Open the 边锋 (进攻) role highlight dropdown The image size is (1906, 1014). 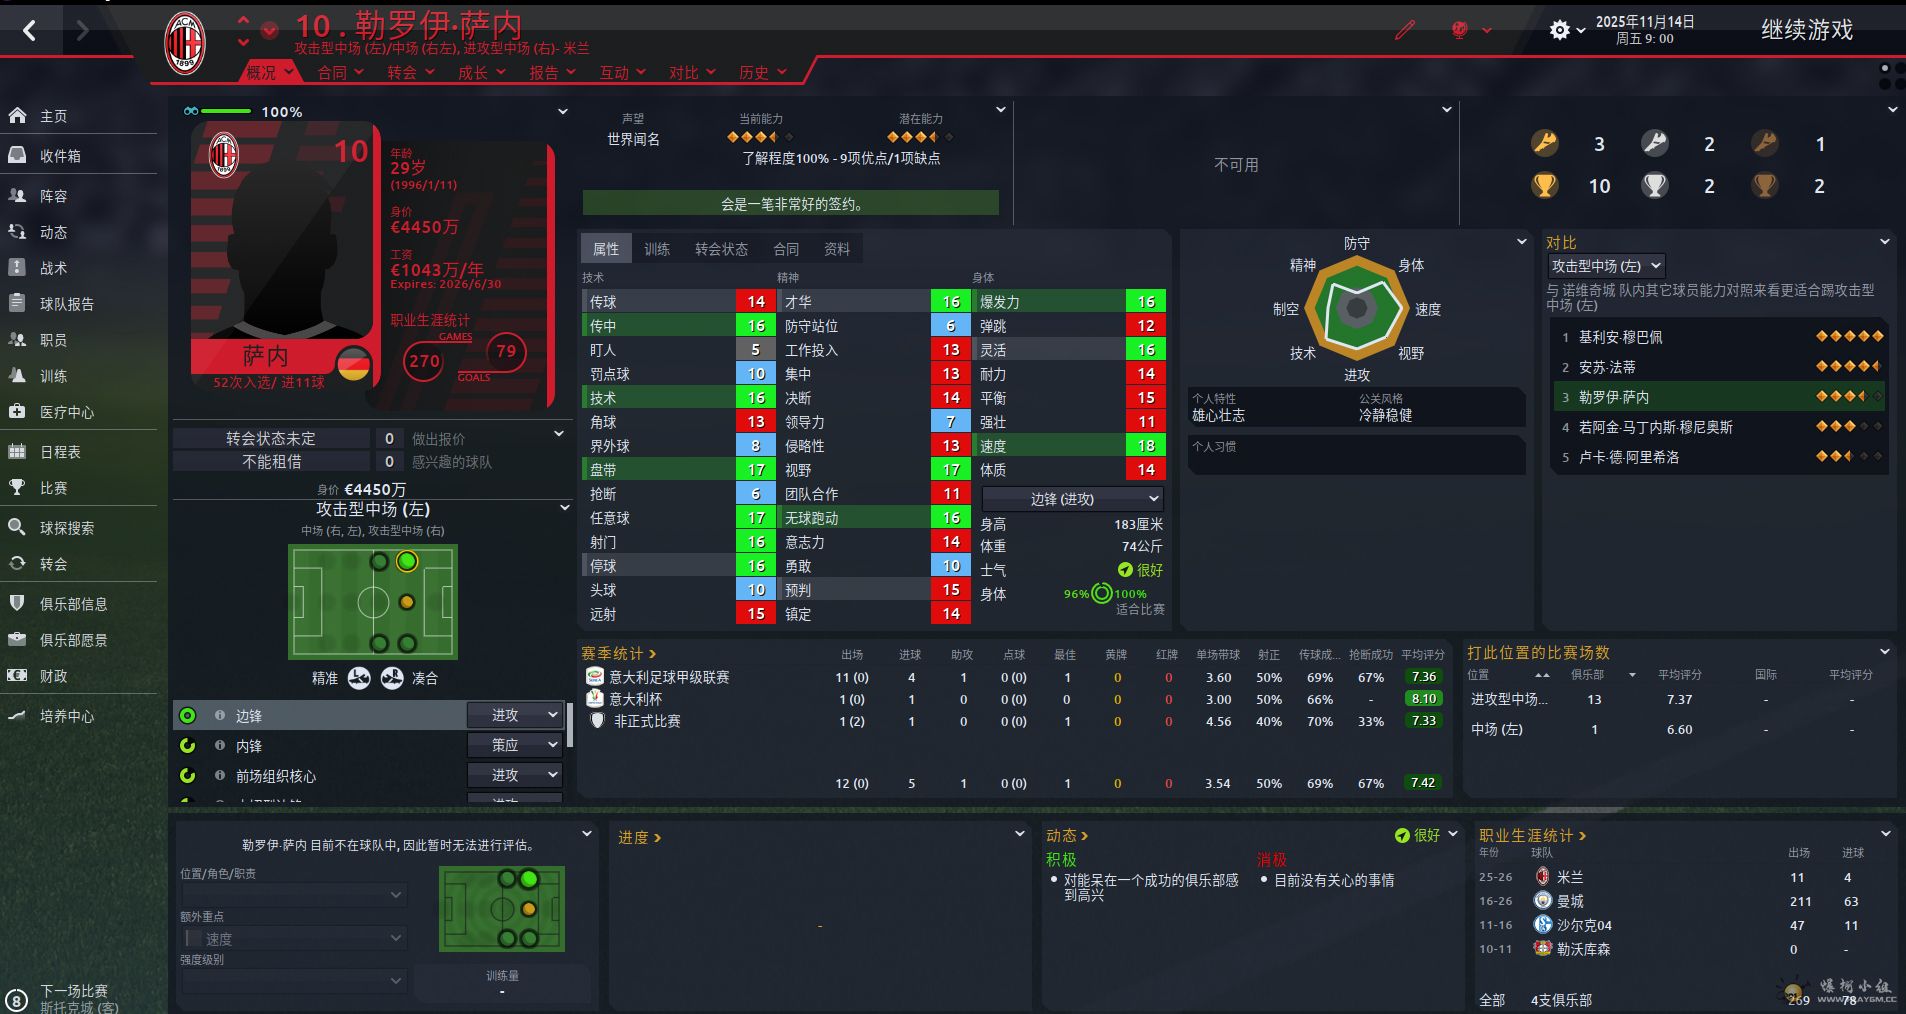[1073, 499]
